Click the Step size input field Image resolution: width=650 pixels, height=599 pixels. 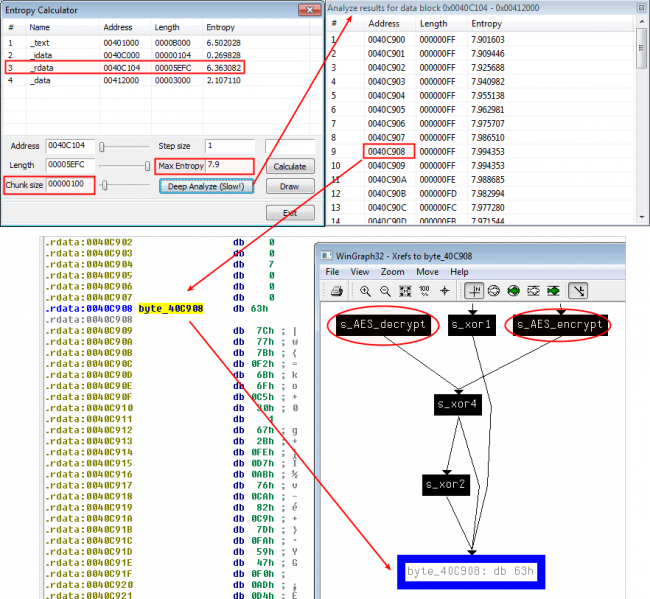tap(231, 146)
